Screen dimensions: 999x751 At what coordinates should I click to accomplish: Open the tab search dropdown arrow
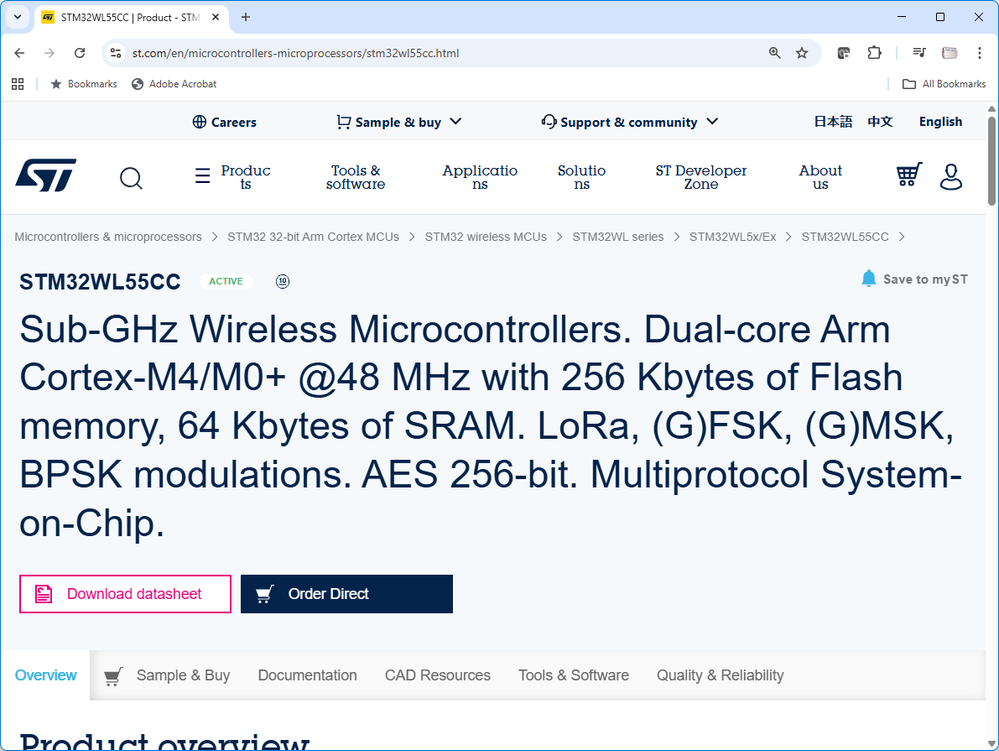[18, 17]
